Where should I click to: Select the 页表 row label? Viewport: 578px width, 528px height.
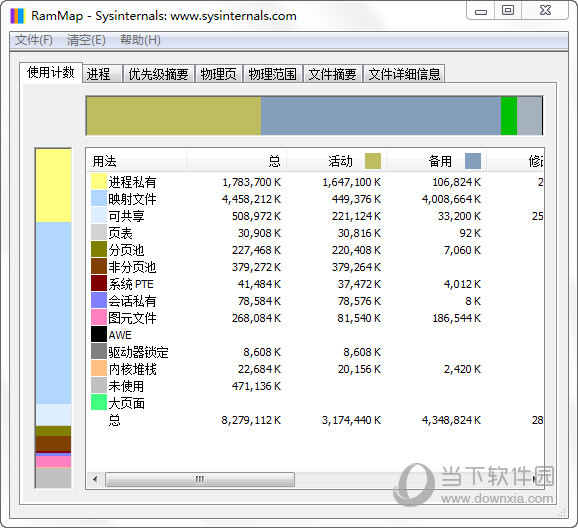(x=121, y=233)
